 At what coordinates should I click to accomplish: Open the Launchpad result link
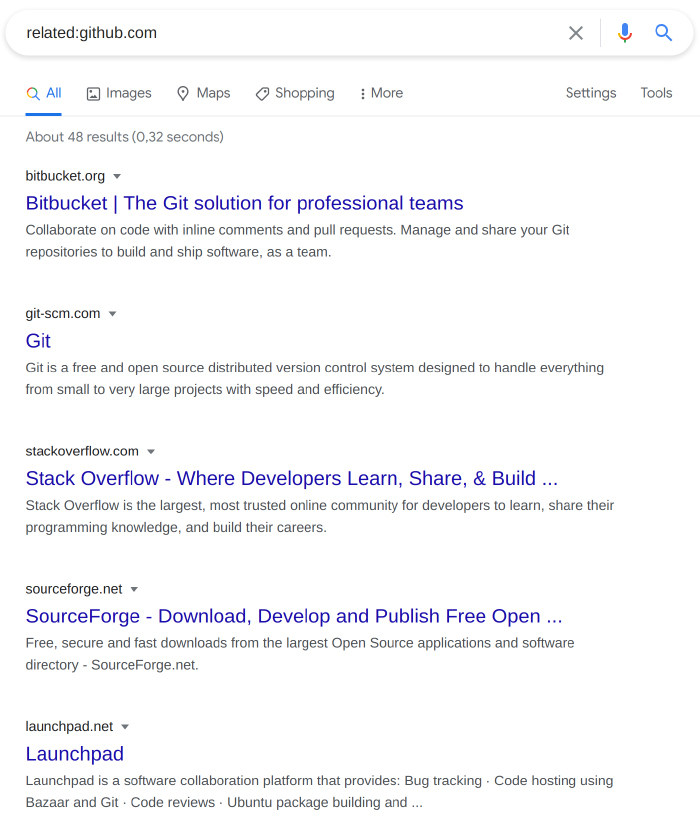point(75,754)
